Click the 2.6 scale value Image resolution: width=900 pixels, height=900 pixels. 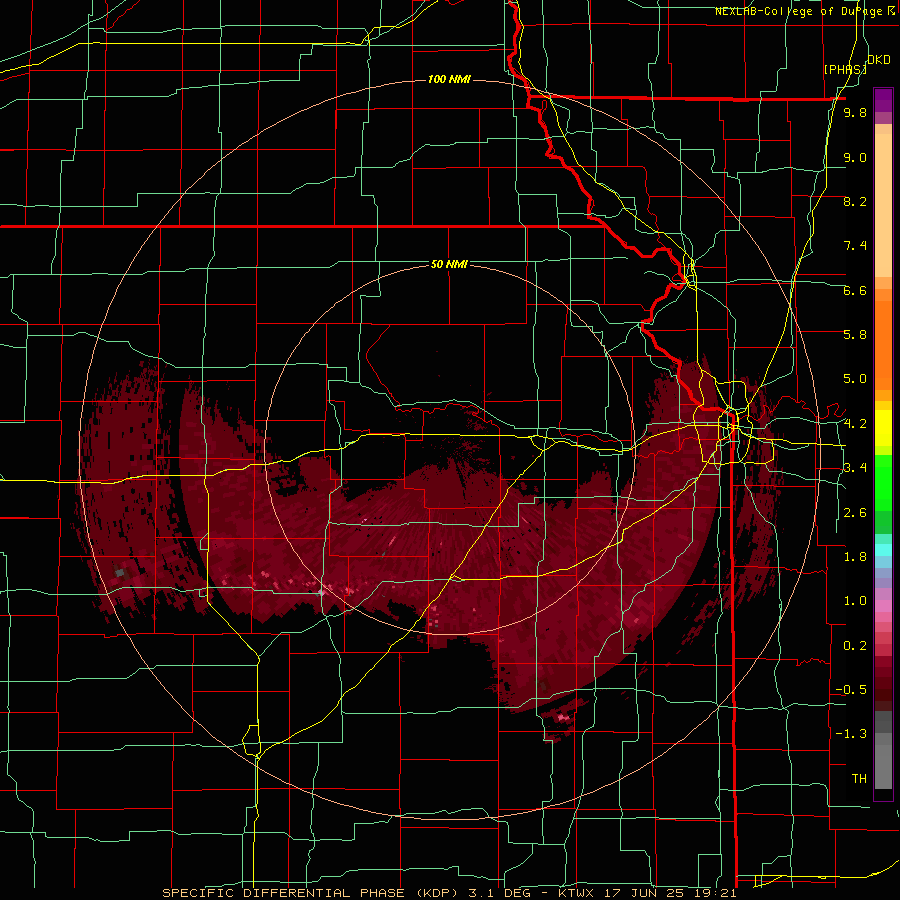click(855, 513)
